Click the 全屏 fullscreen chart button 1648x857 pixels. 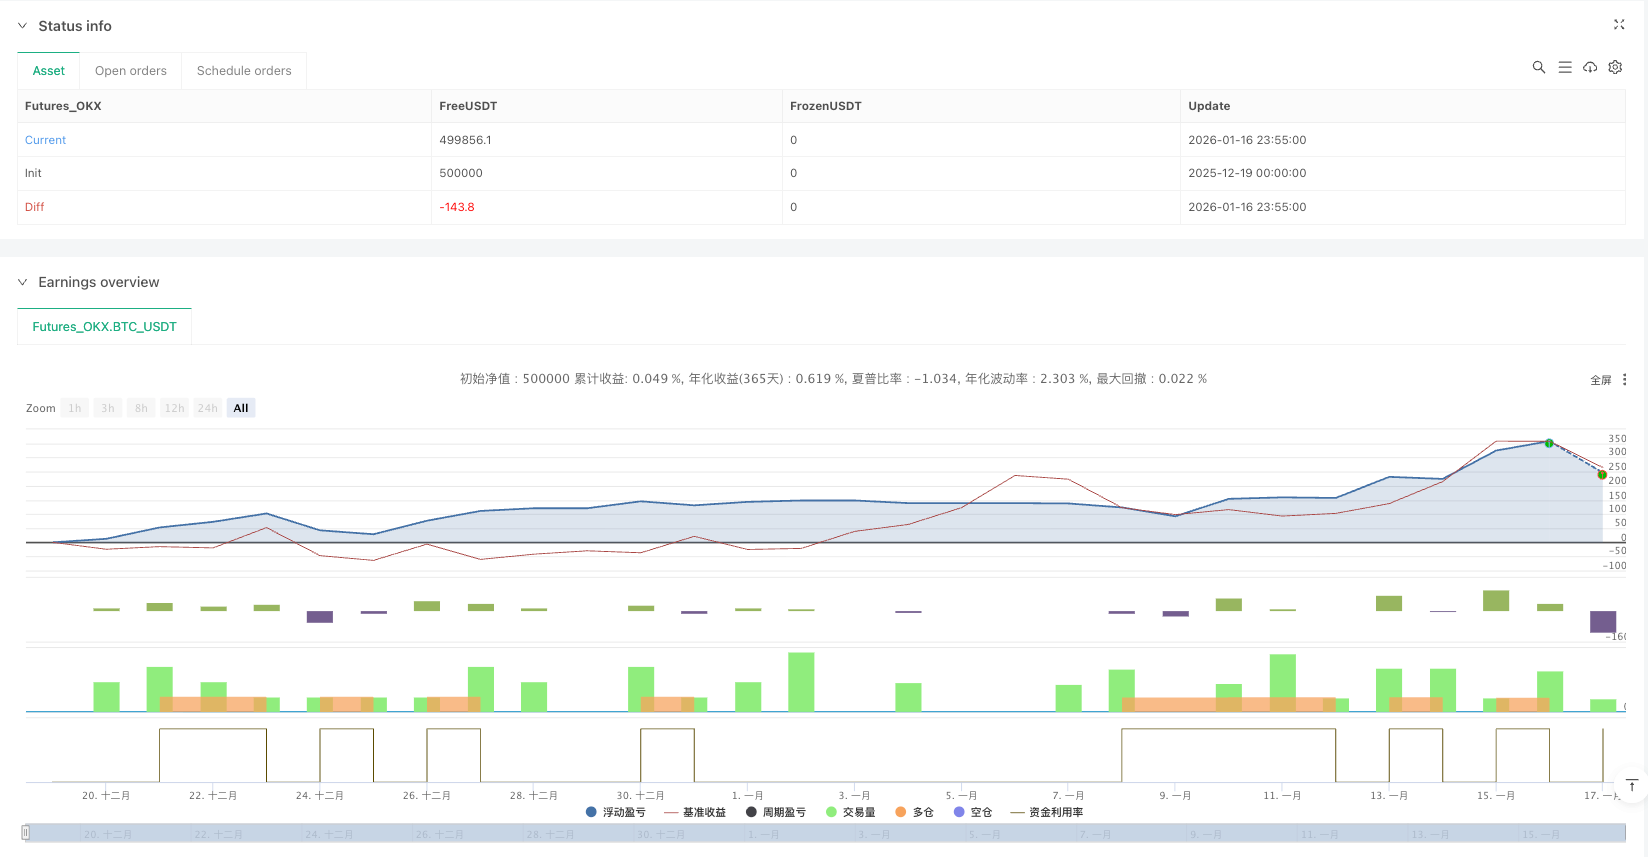coord(1600,380)
